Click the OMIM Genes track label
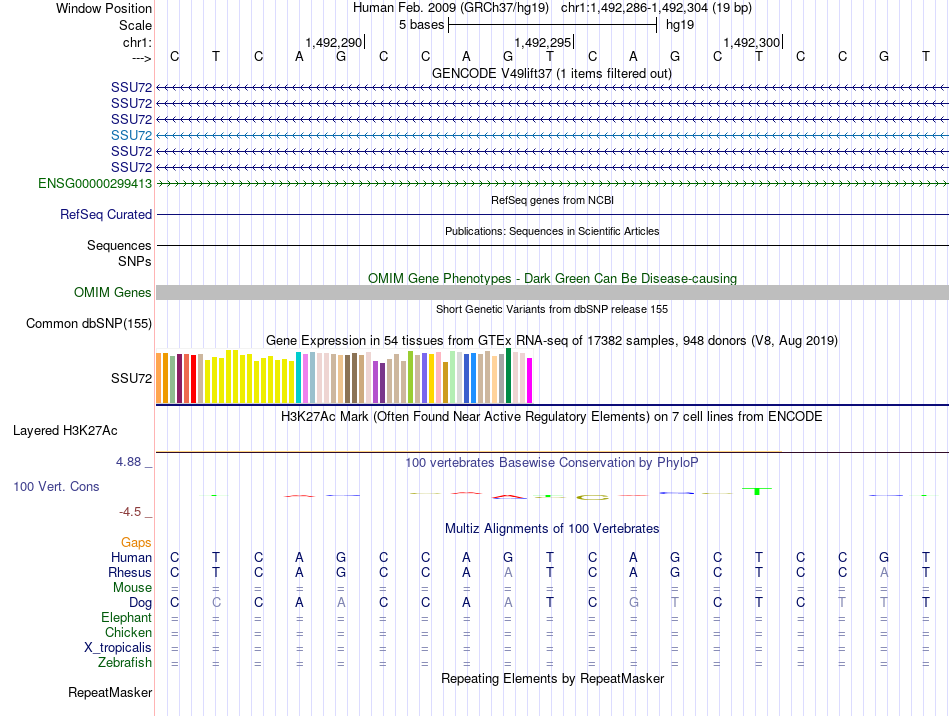Image resolution: width=950 pixels, height=716 pixels. coord(112,293)
